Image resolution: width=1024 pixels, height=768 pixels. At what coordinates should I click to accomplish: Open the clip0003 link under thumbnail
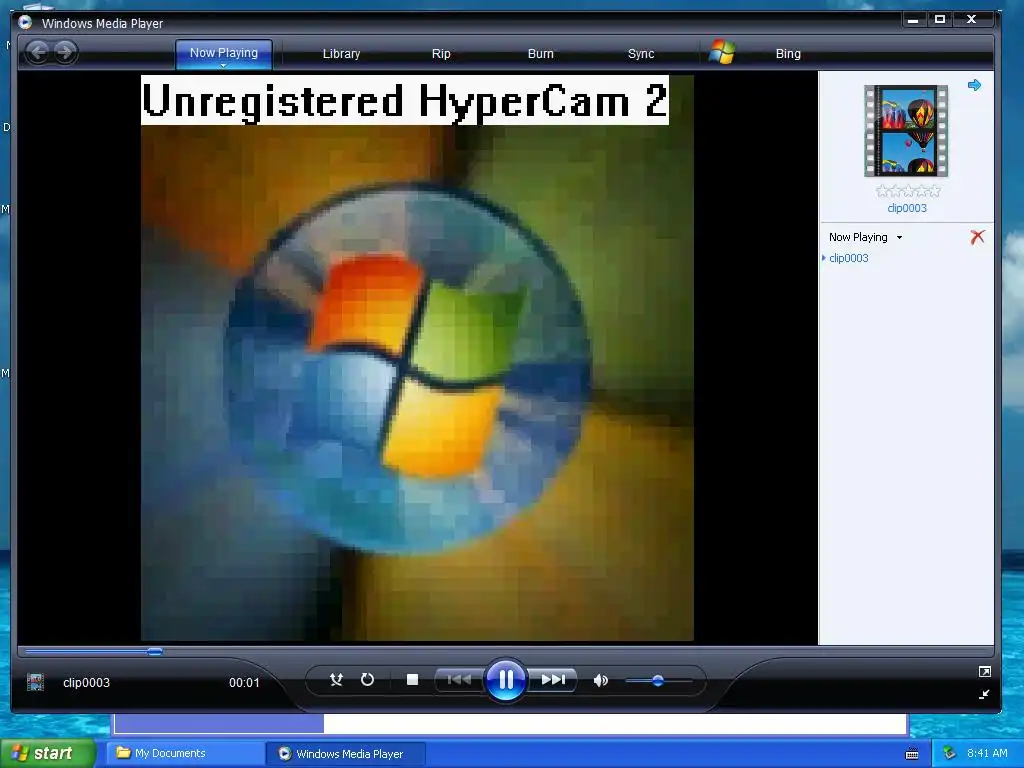[x=907, y=208]
